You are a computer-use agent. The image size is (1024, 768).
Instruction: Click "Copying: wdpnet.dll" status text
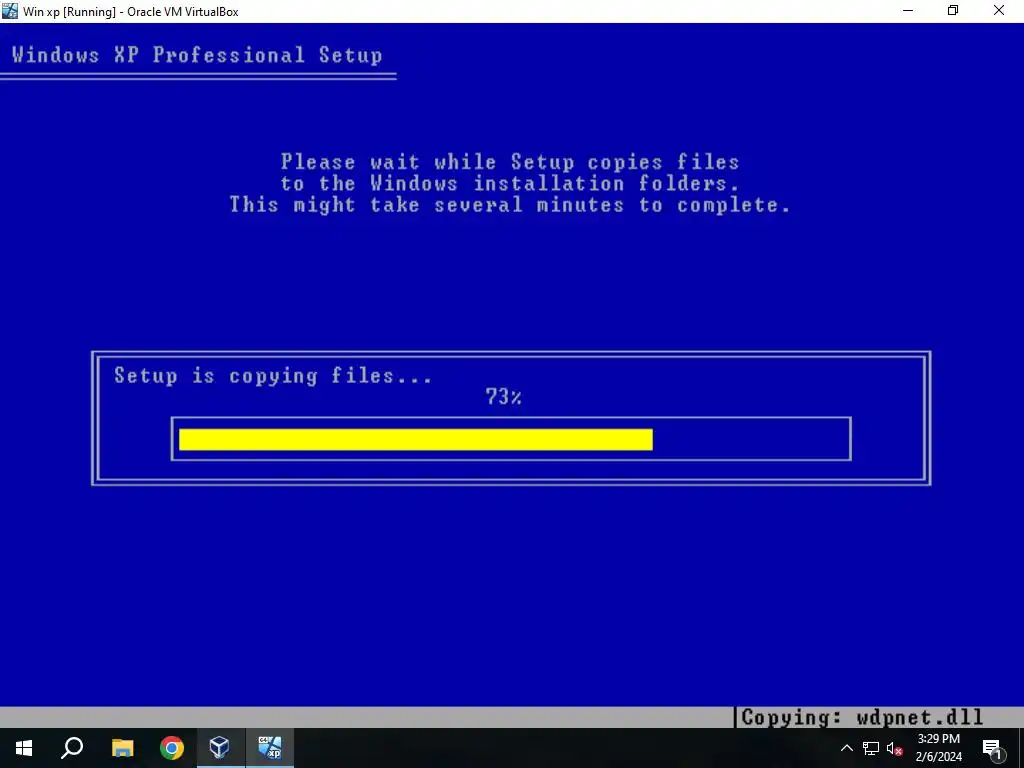[862, 718]
